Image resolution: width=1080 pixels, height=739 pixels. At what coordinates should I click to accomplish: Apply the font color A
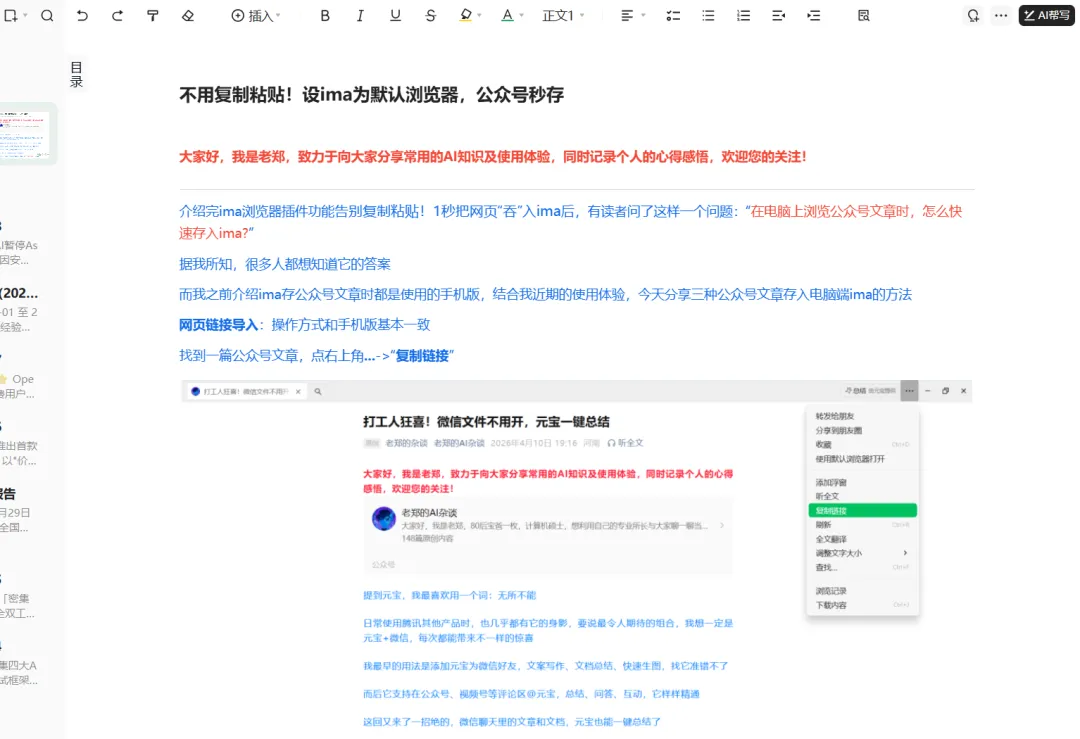pyautogui.click(x=508, y=15)
